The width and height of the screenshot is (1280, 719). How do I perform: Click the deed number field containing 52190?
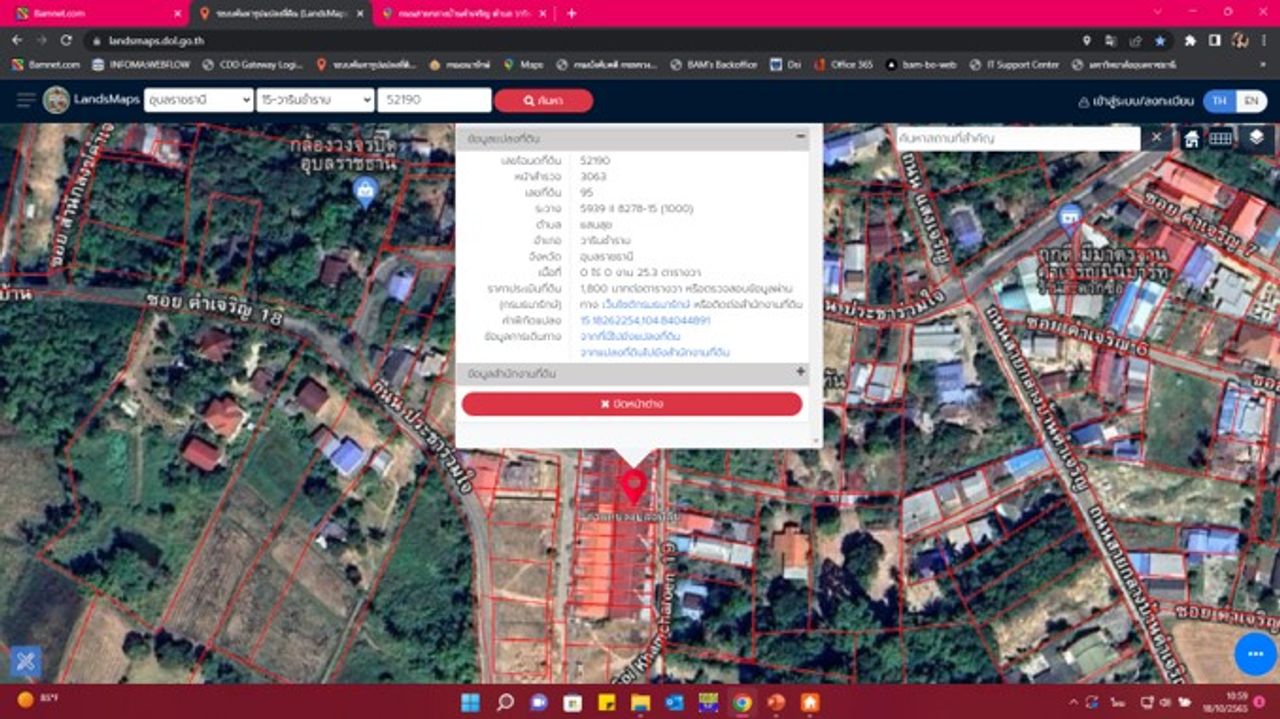pyautogui.click(x=434, y=100)
